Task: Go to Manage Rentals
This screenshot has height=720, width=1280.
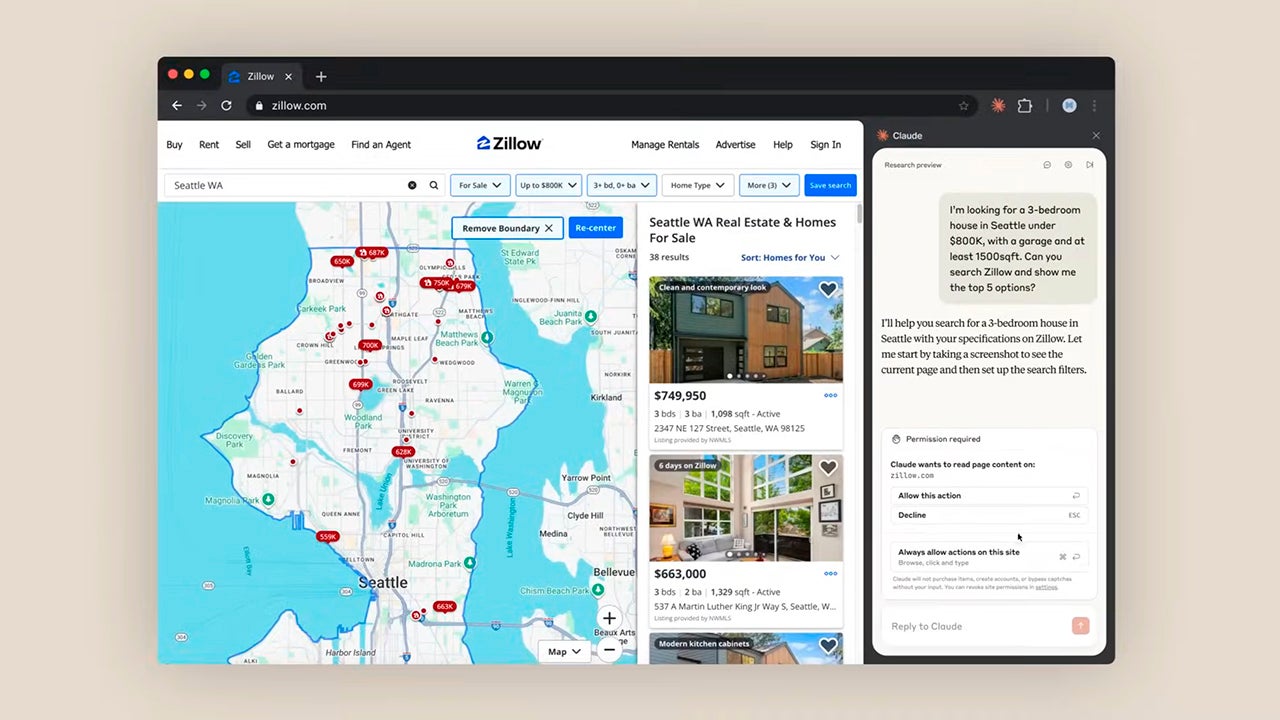Action: [x=665, y=144]
